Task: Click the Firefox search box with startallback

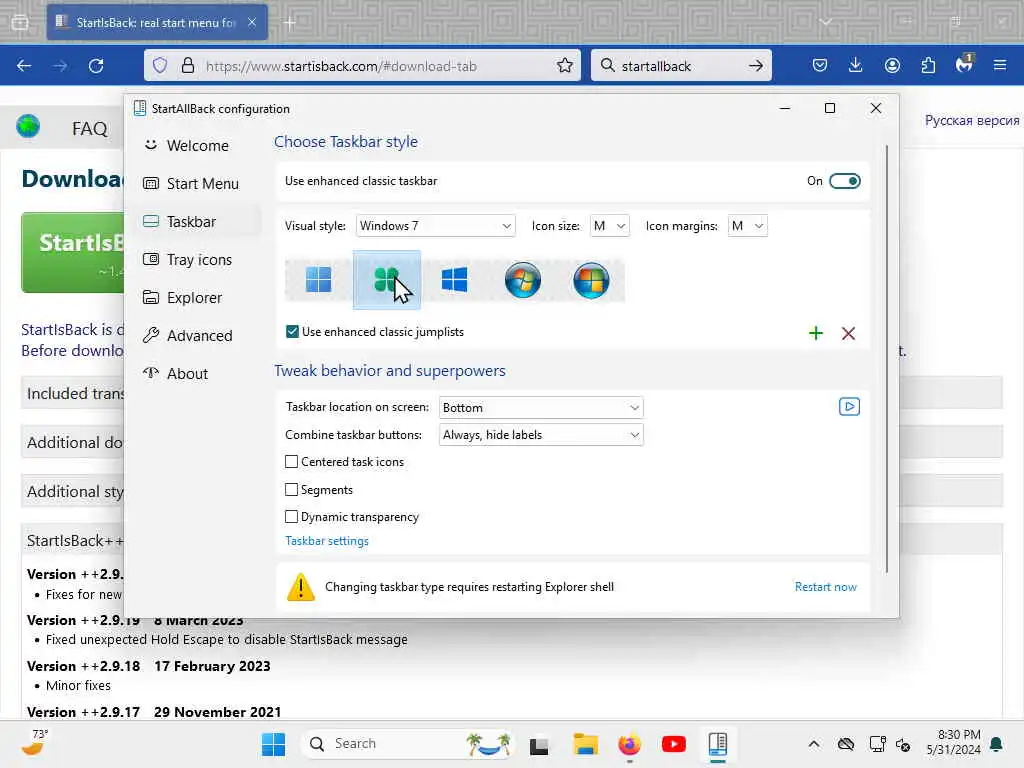Action: (x=679, y=66)
